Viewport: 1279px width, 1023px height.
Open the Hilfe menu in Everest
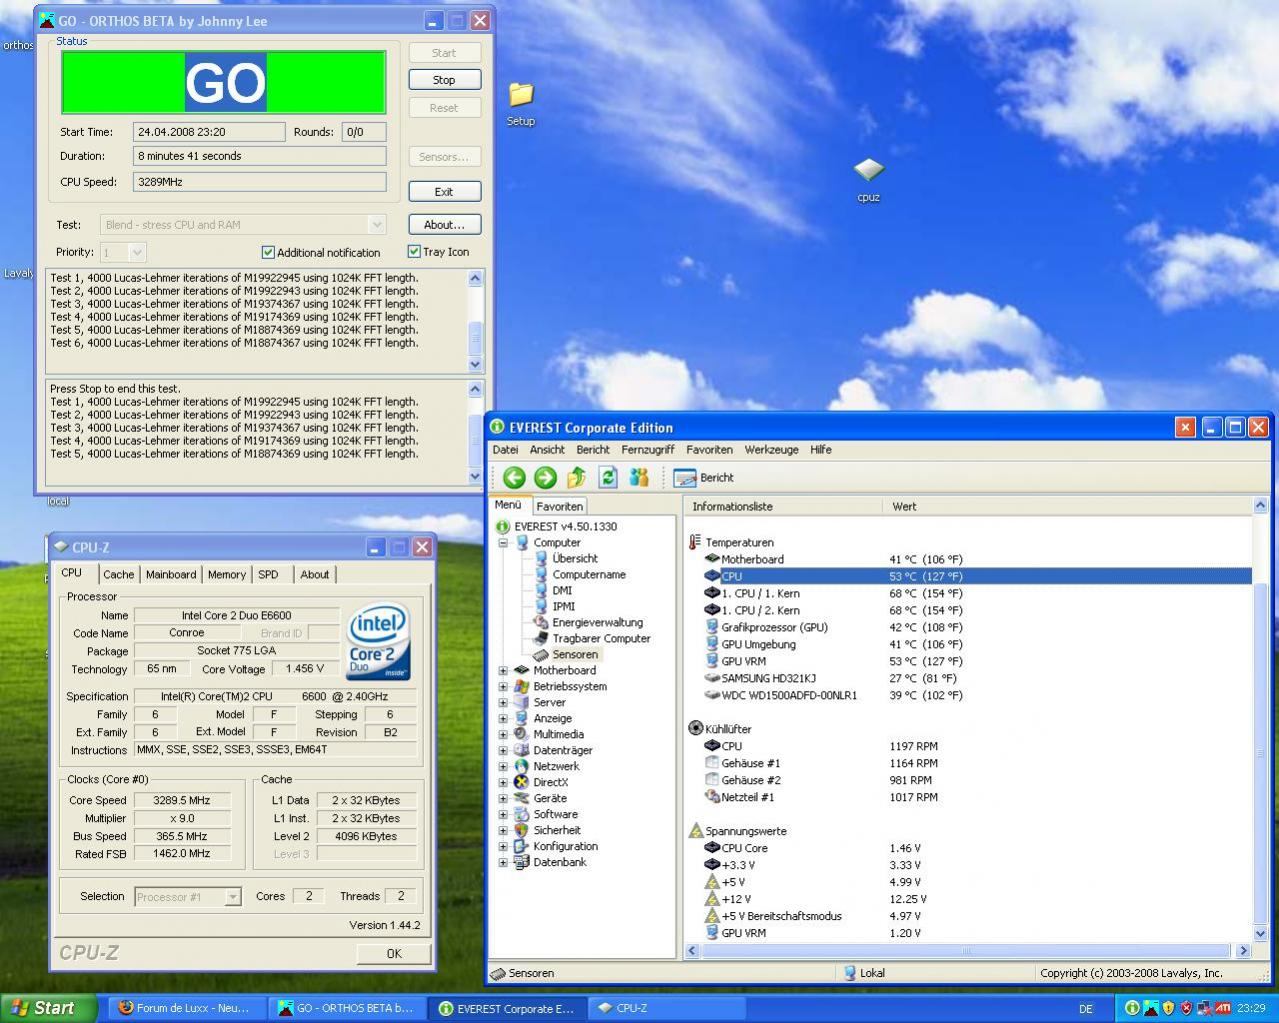click(x=821, y=450)
